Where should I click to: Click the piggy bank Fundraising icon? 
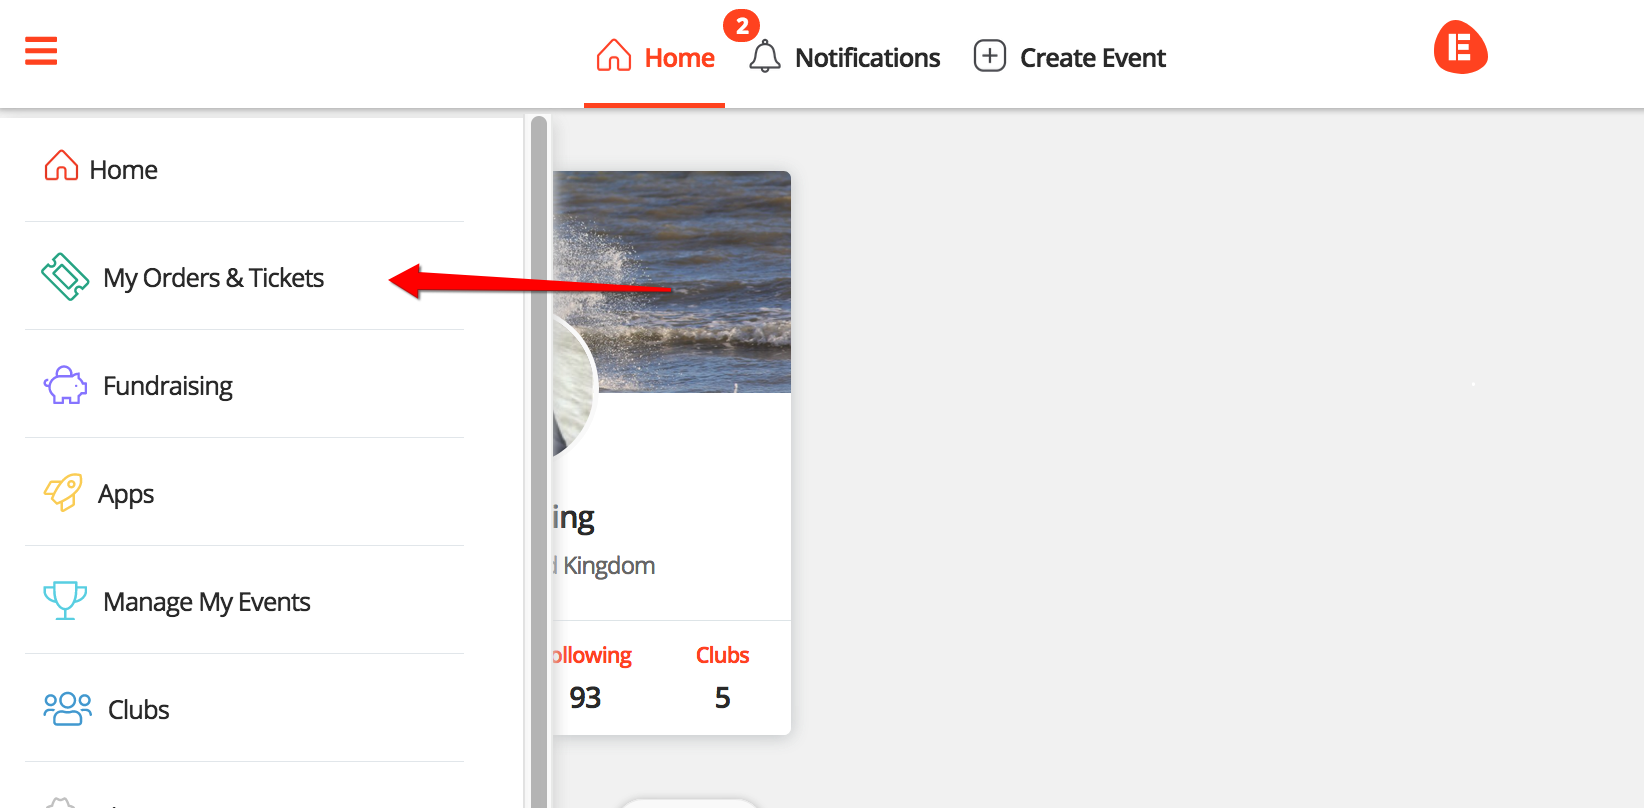pos(65,385)
